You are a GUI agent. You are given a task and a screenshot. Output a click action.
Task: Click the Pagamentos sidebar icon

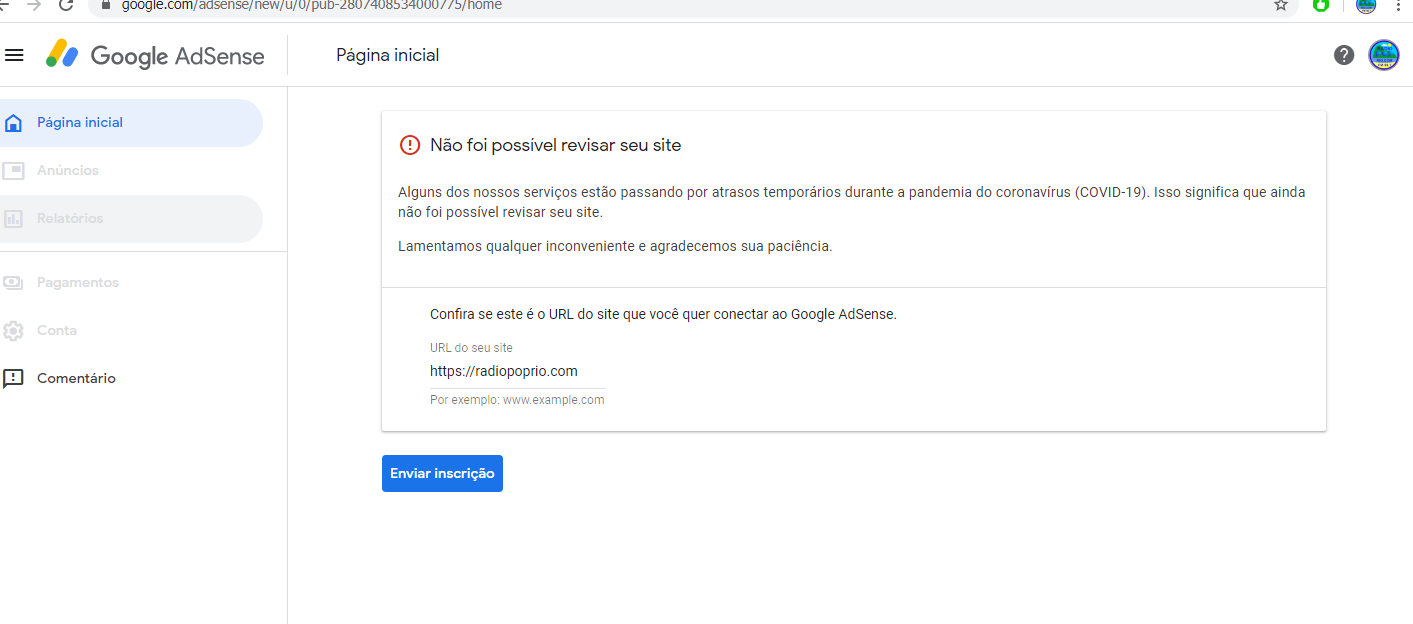(13, 283)
